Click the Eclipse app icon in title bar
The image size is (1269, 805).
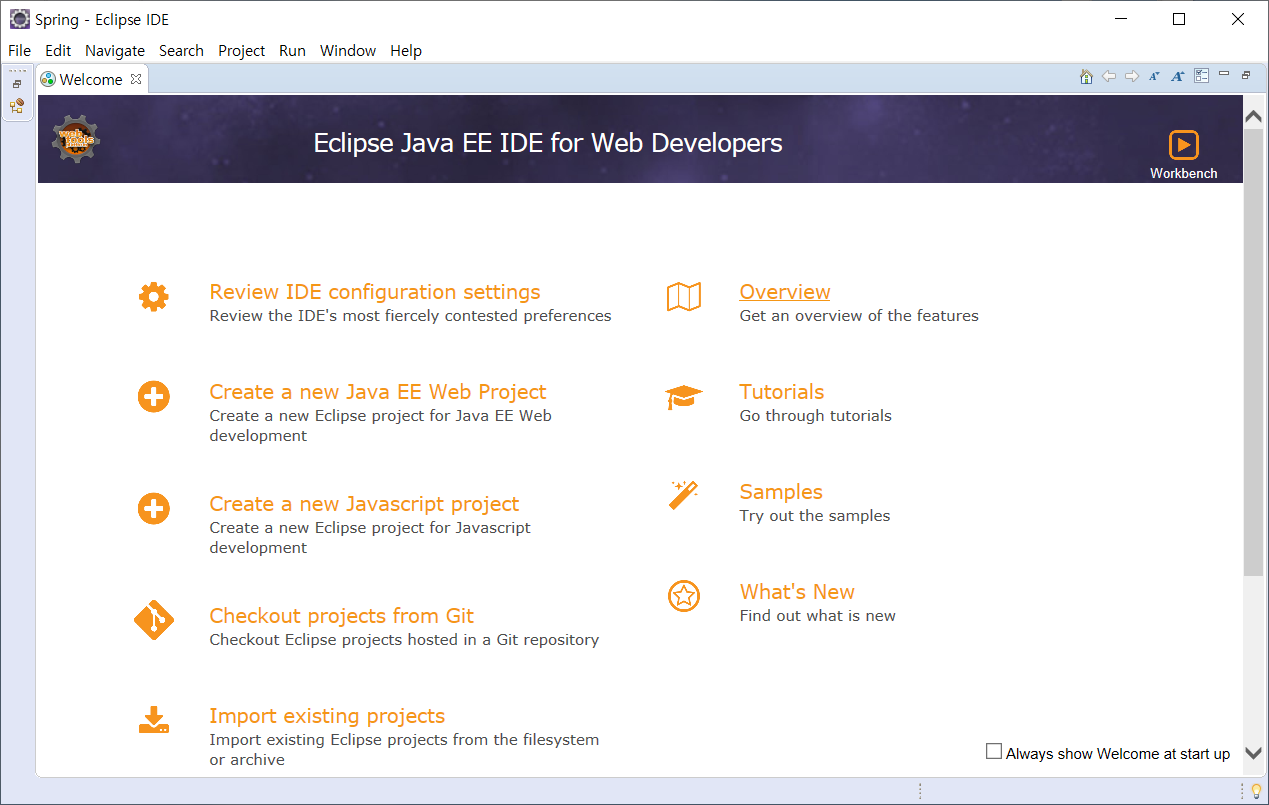tap(19, 19)
